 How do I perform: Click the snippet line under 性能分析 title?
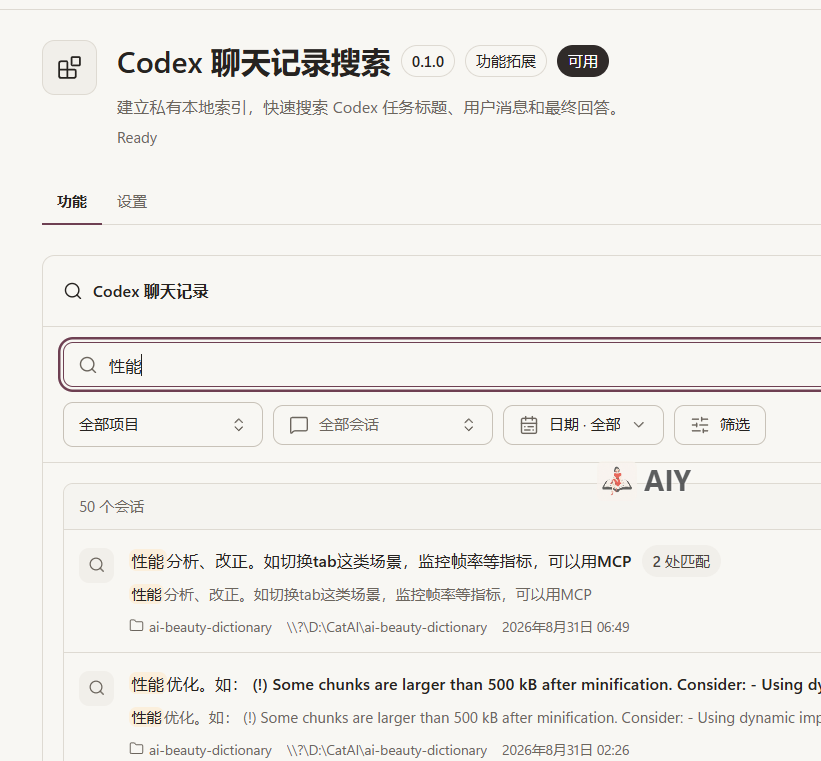pos(361,595)
